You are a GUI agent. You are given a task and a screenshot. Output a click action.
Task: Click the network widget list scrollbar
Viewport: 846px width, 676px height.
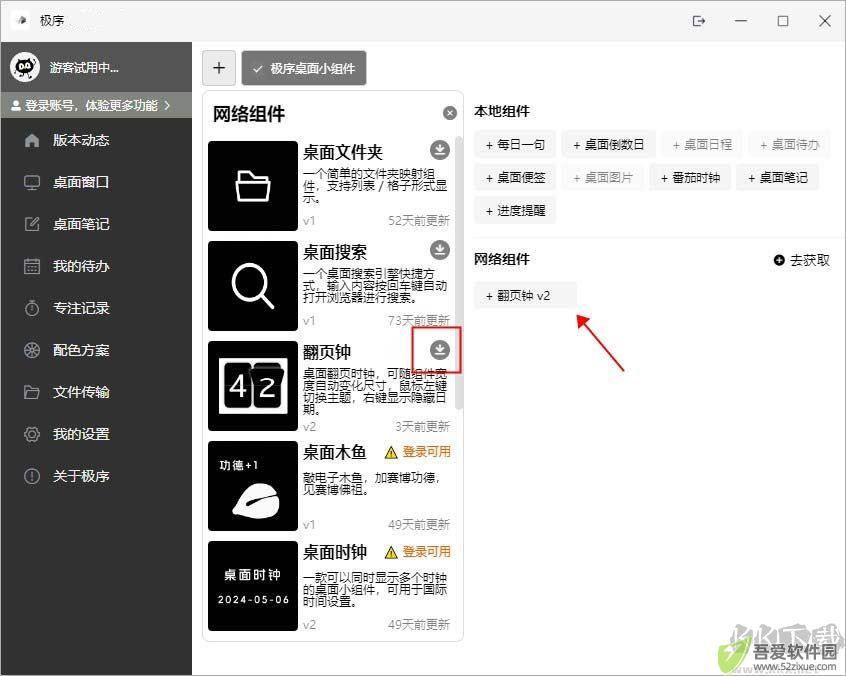tap(459, 272)
